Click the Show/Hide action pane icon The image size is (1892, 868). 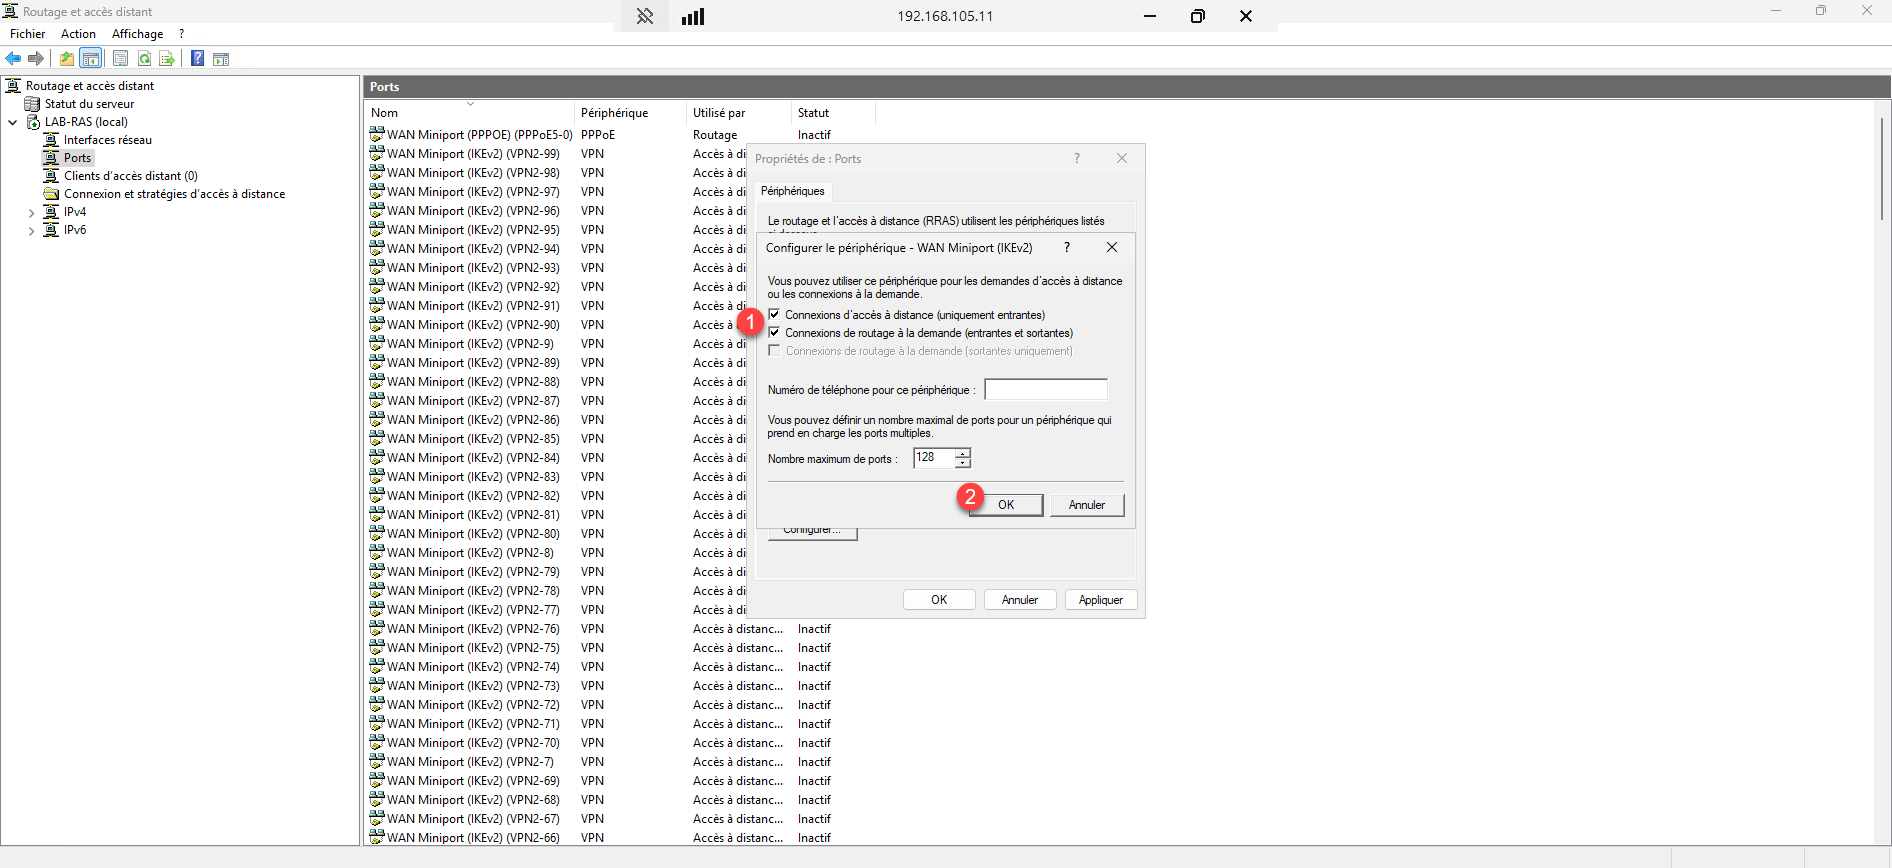pos(221,59)
